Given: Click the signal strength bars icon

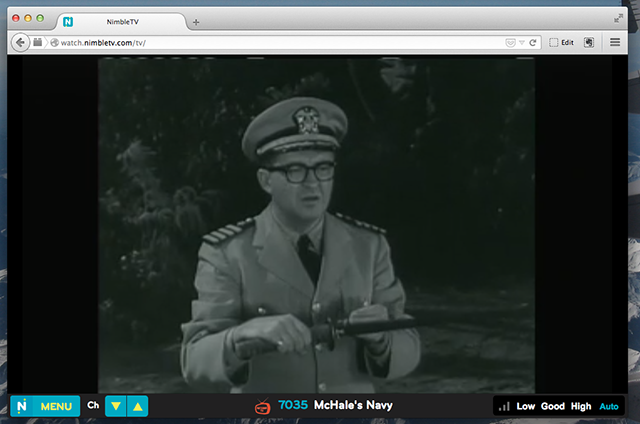Looking at the screenshot, I should [504, 406].
